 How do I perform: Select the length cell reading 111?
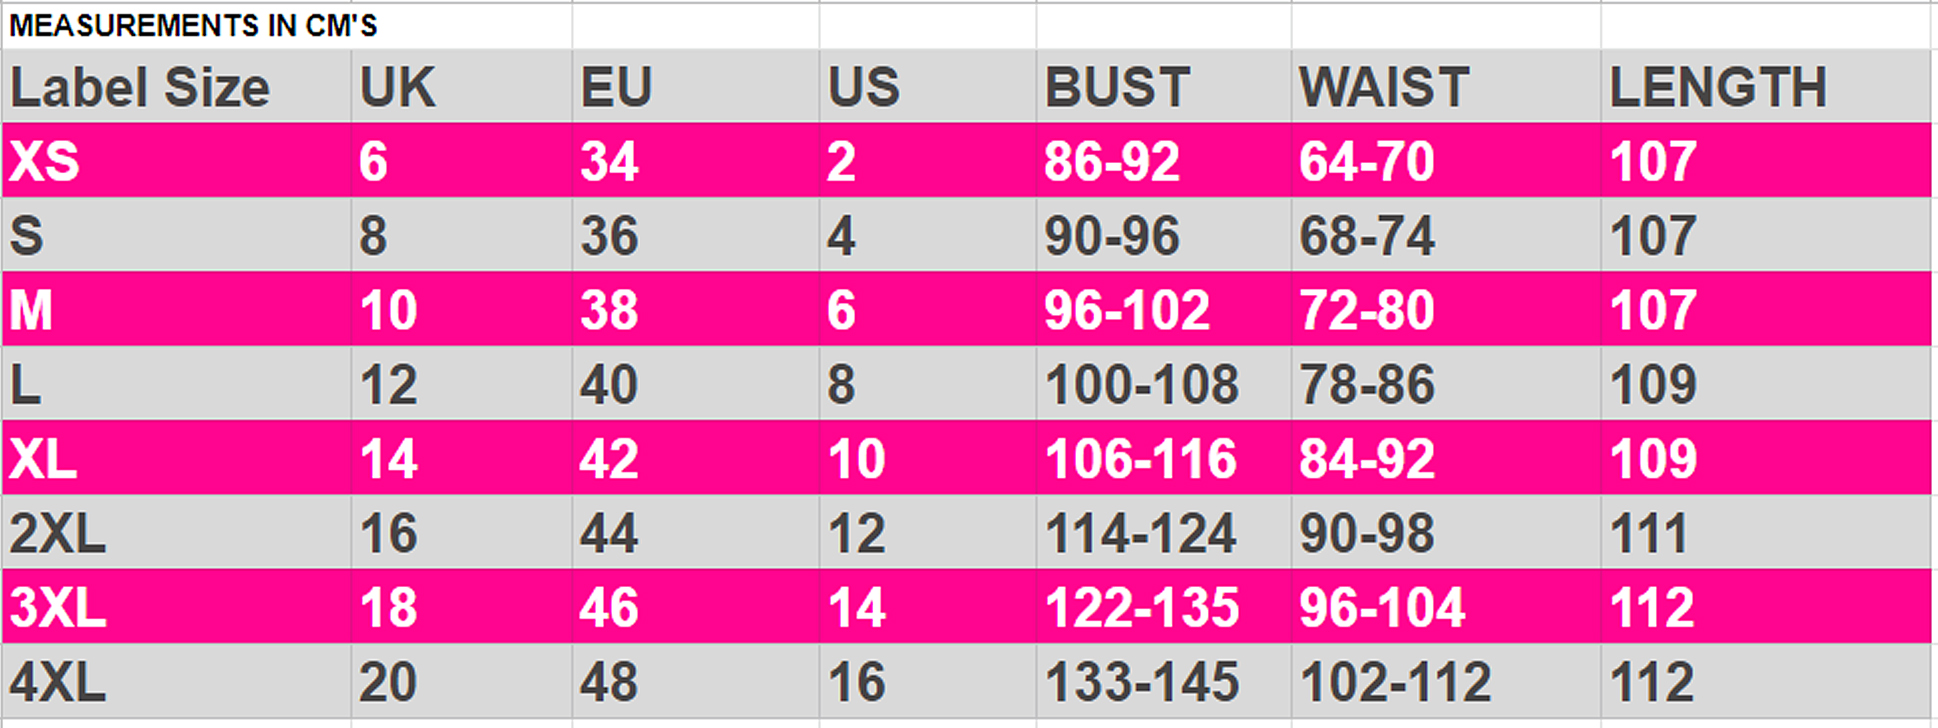(1766, 532)
